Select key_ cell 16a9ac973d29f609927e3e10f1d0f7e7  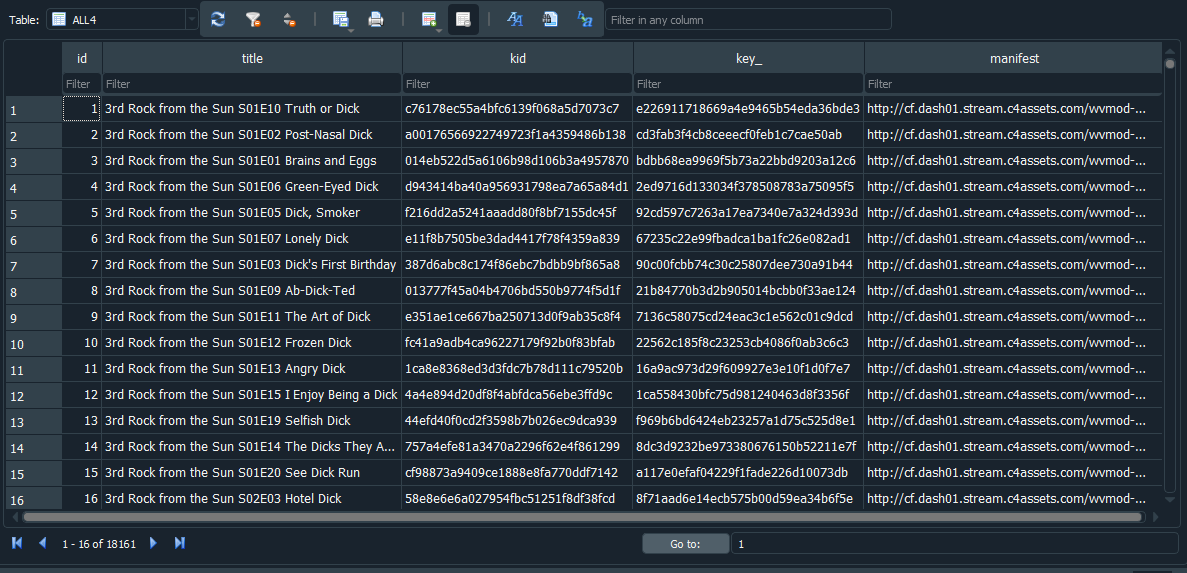(749, 369)
